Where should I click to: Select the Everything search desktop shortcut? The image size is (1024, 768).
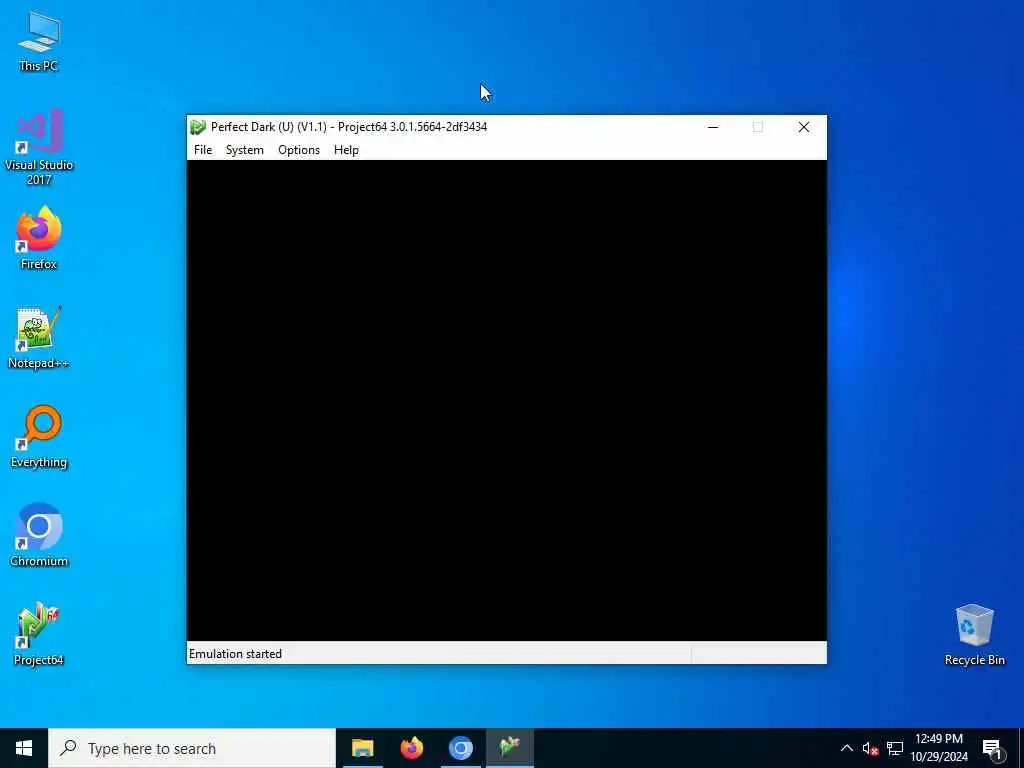click(x=39, y=436)
